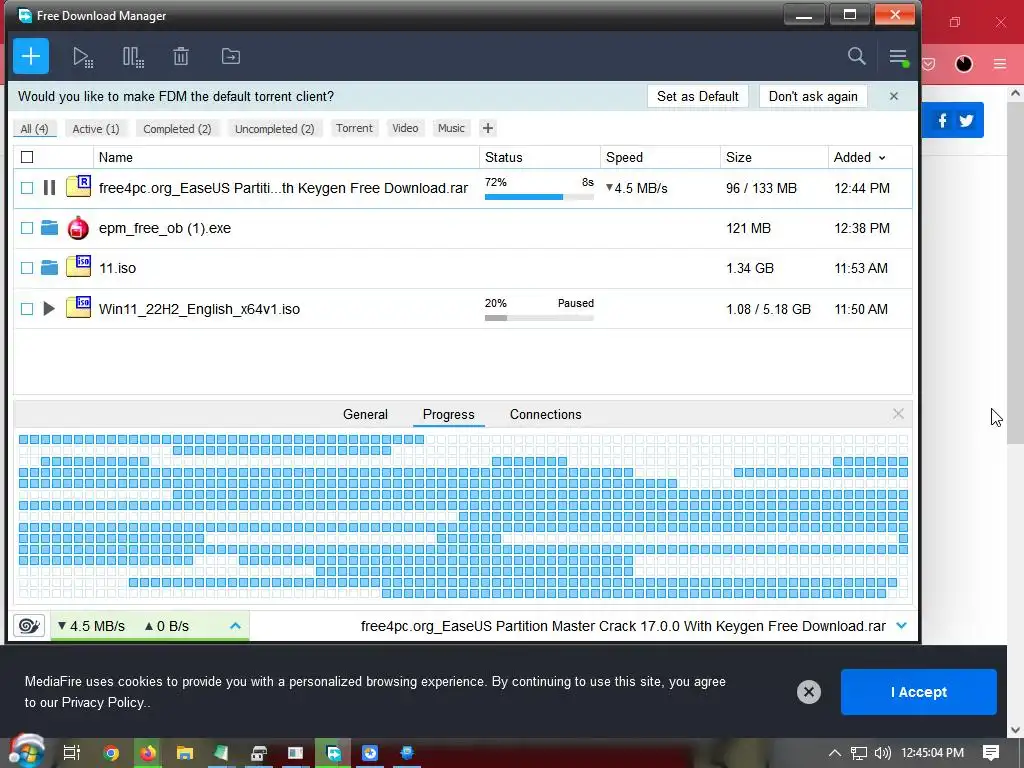The image size is (1024, 768).
Task: Share on Twitter in browser window
Action: 967,121
